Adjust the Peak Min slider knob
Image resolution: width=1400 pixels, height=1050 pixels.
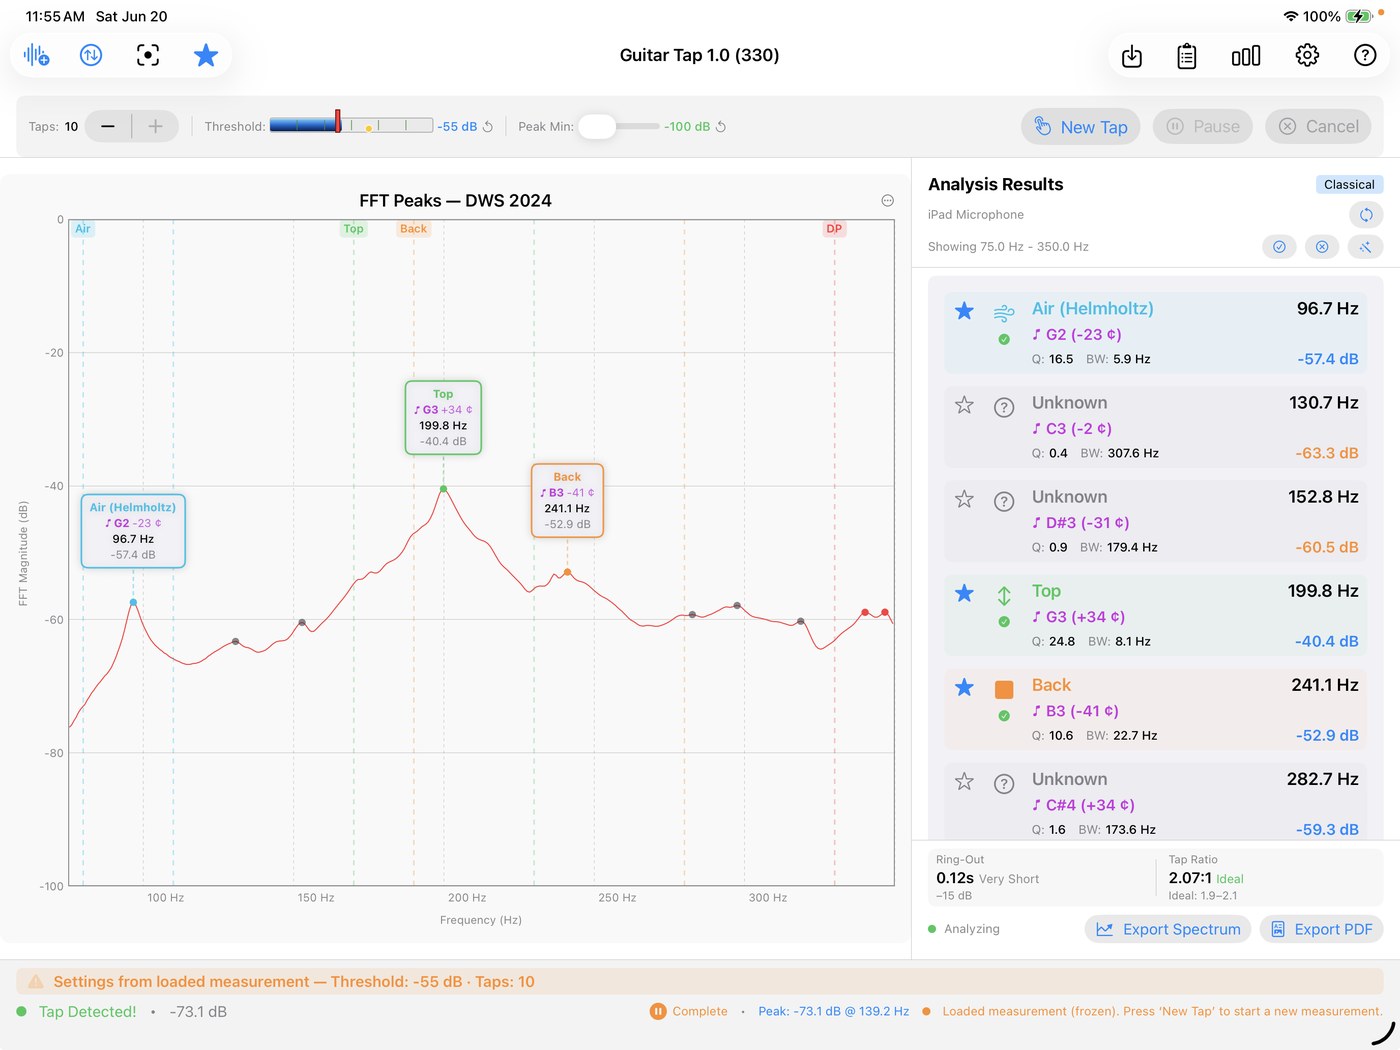597,127
